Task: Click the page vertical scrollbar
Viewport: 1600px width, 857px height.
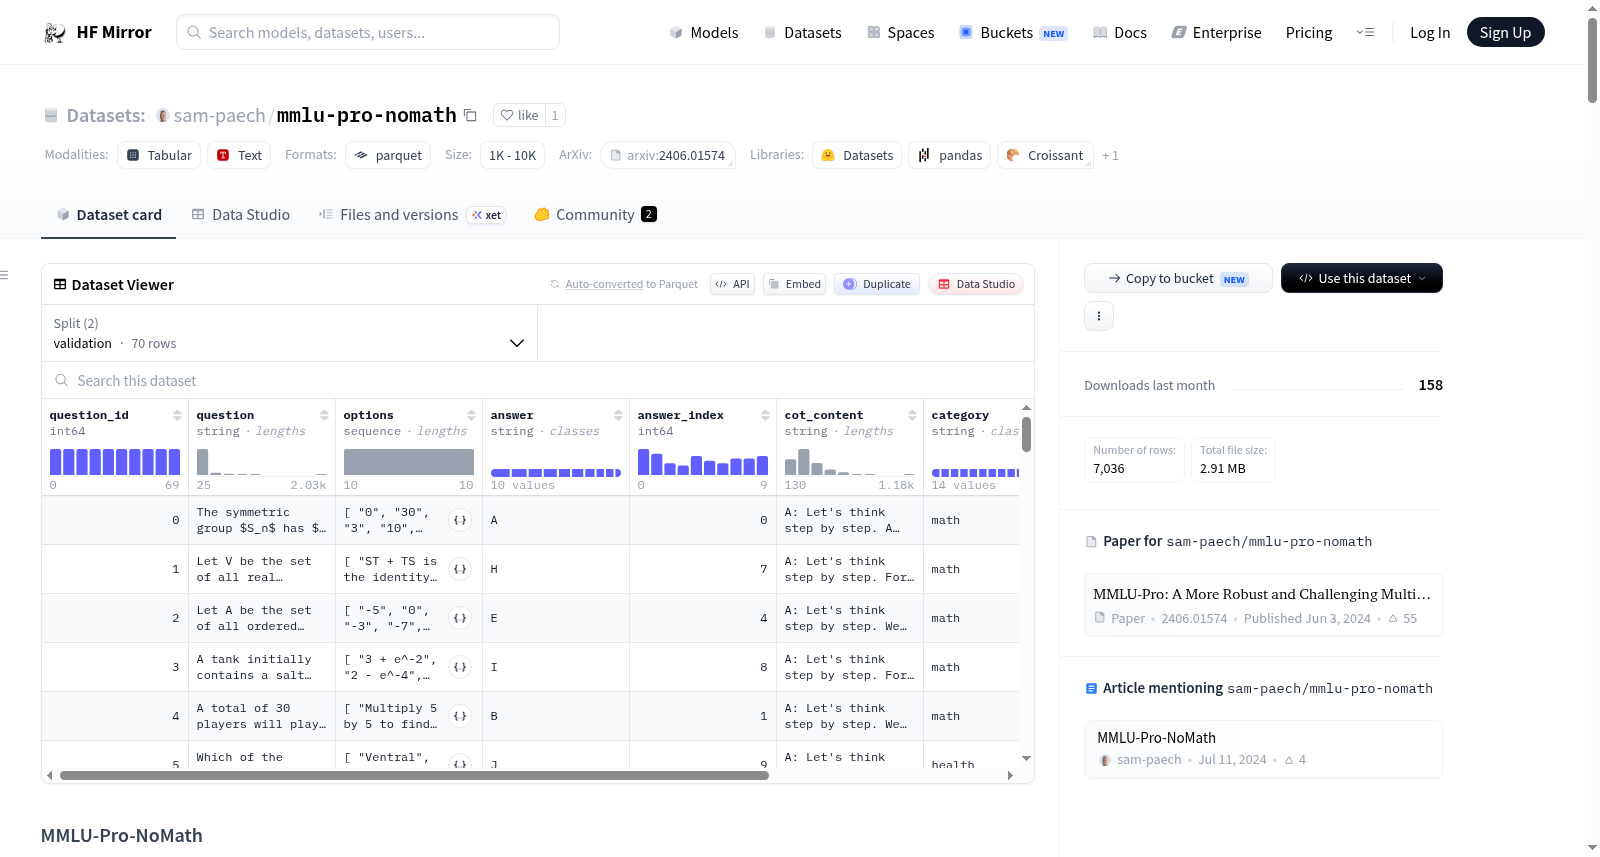Action: [1592, 60]
